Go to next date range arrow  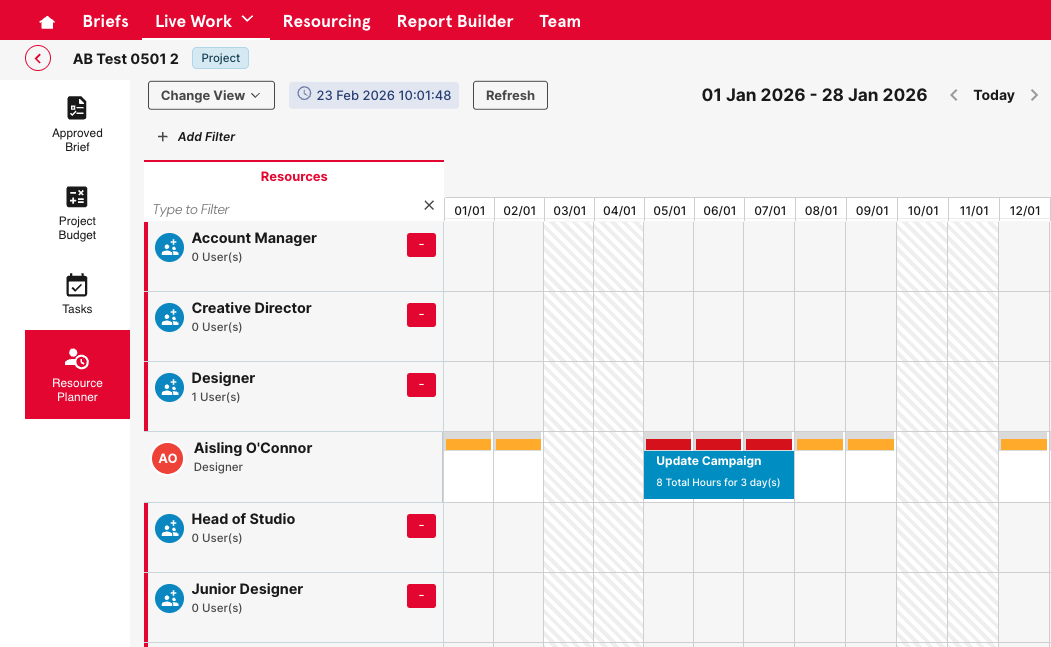pos(1034,95)
